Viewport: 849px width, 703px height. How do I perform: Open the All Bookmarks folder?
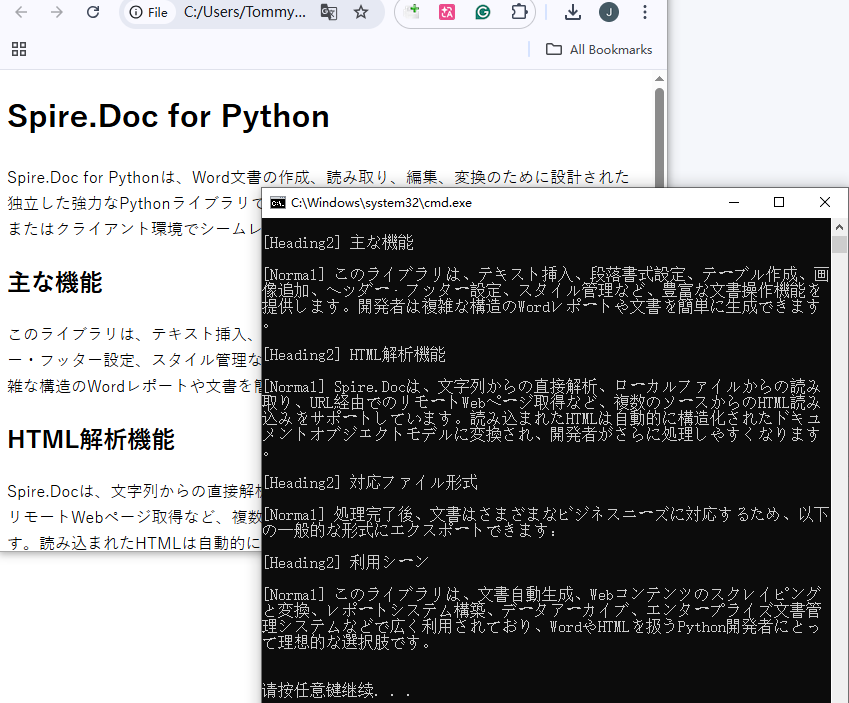coord(599,49)
